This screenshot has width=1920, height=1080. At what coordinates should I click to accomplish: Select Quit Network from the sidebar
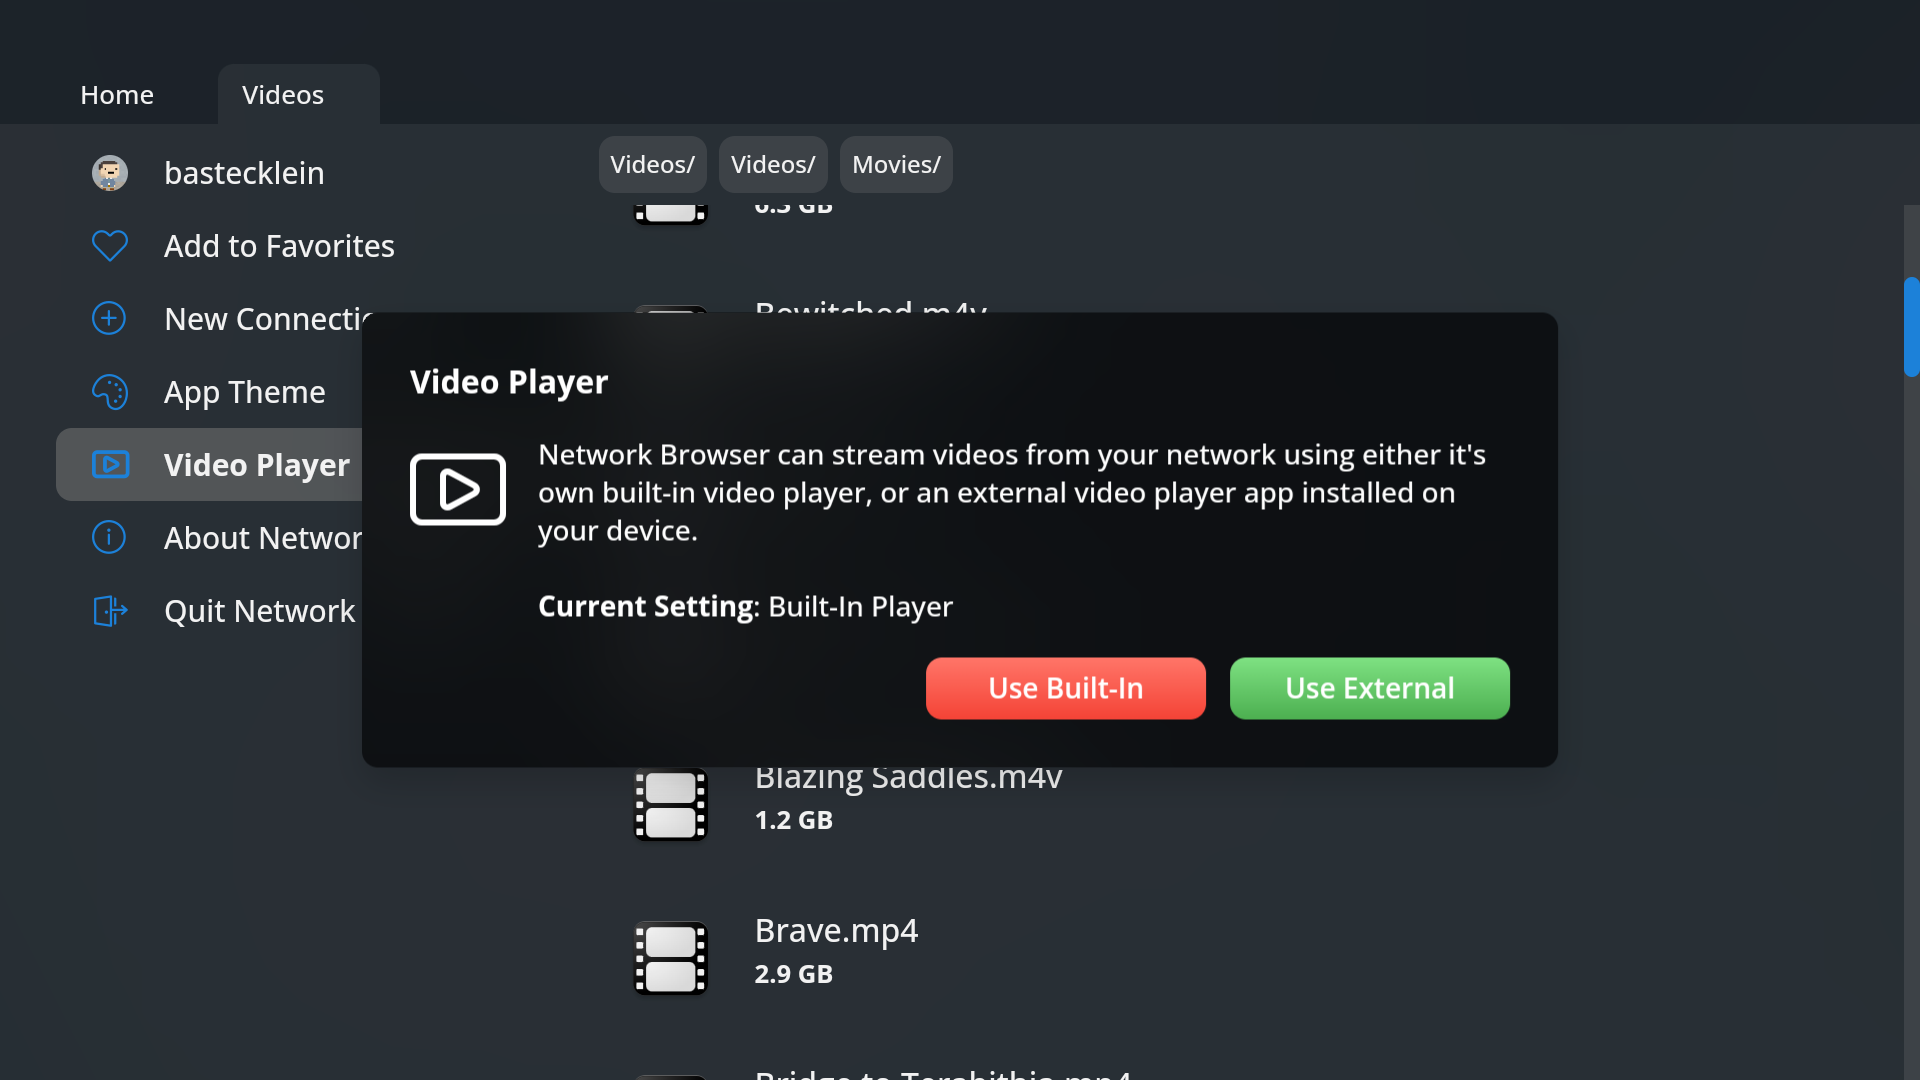coord(259,611)
